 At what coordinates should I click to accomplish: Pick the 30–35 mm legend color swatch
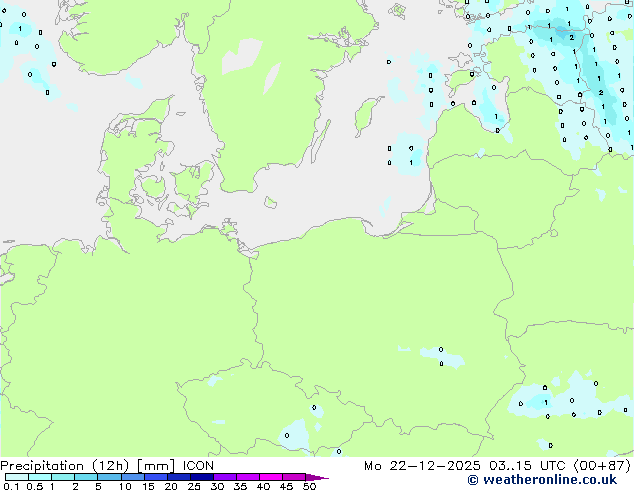224,477
